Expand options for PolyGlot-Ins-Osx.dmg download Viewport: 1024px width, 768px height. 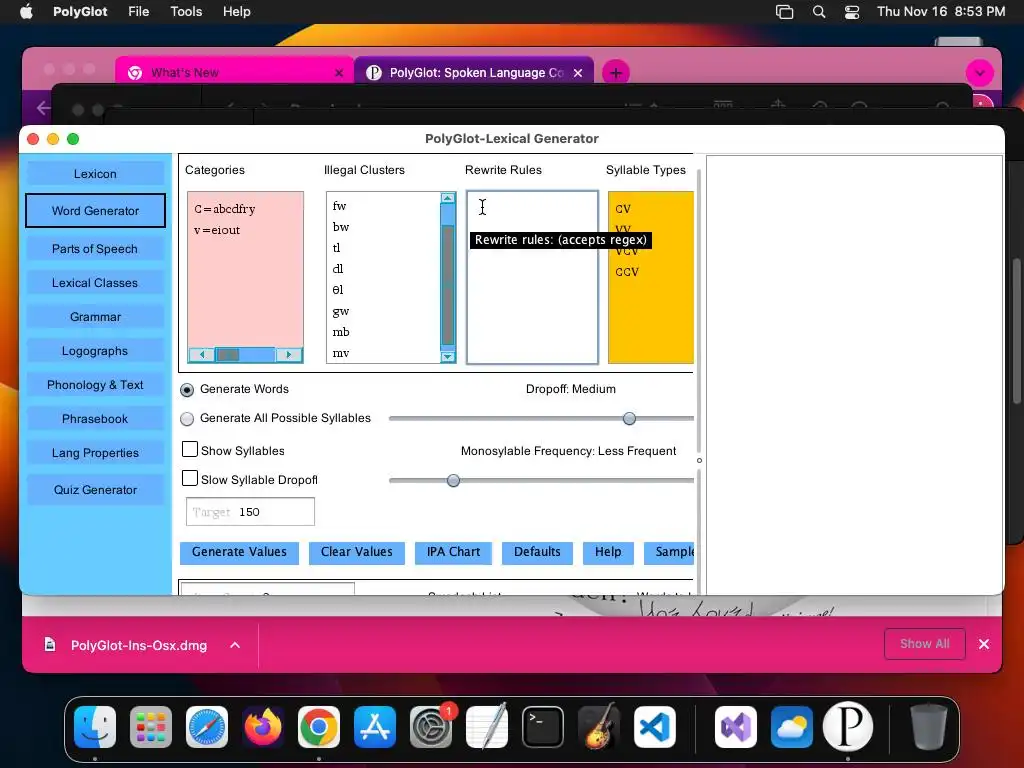pyautogui.click(x=235, y=645)
